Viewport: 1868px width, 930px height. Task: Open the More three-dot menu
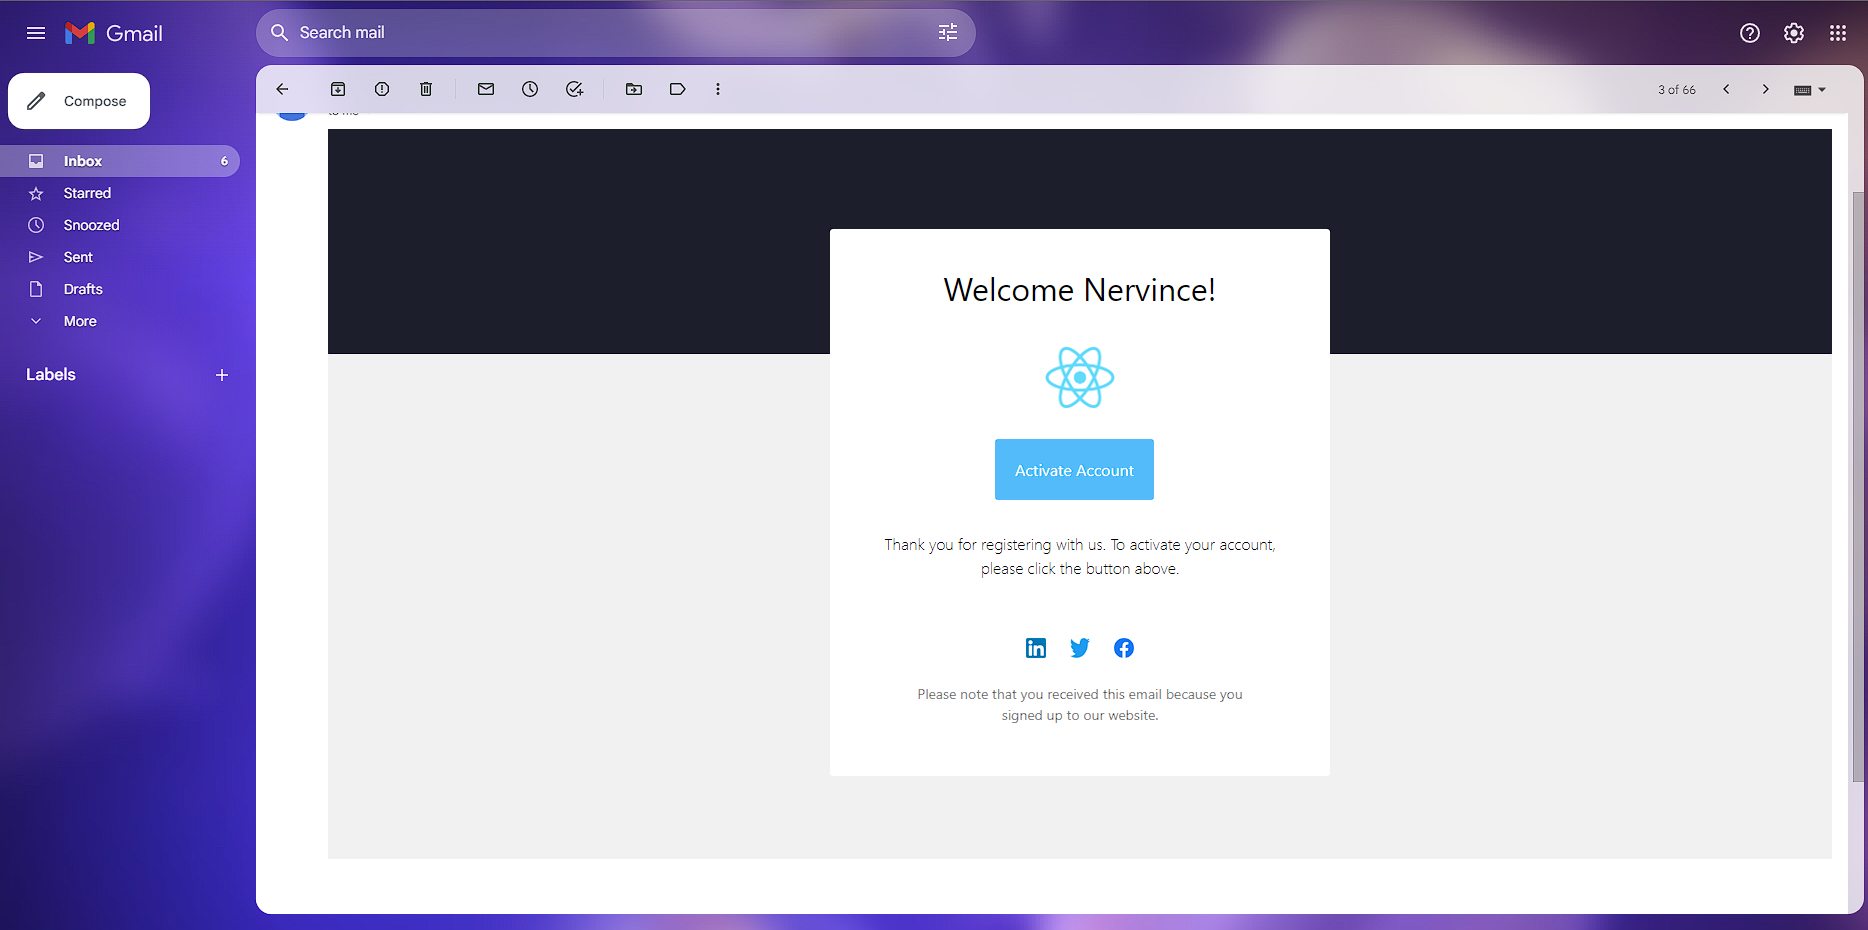click(x=718, y=89)
